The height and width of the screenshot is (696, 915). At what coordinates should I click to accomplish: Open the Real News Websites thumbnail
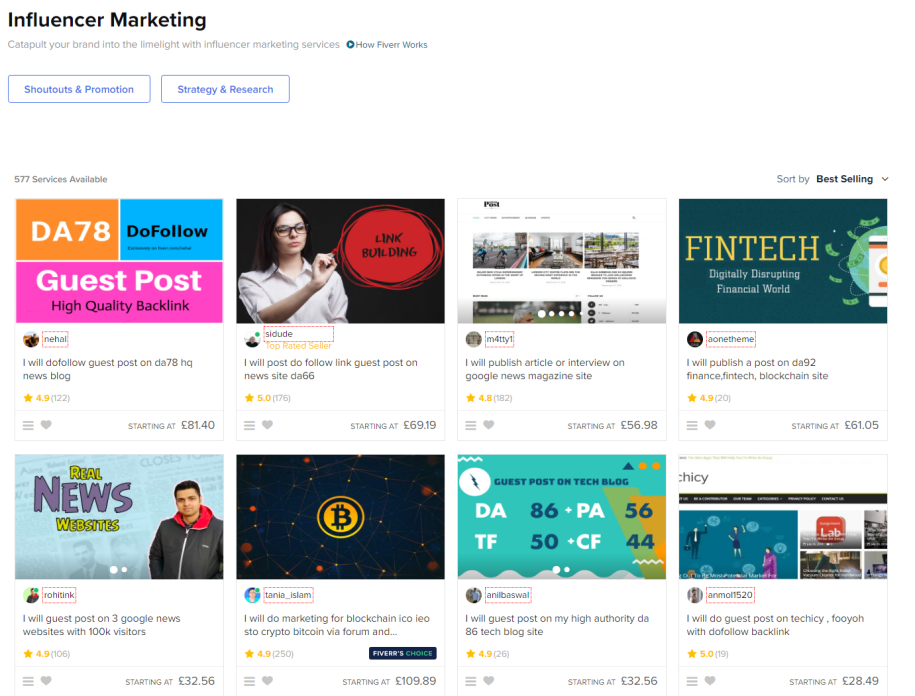[x=119, y=517]
